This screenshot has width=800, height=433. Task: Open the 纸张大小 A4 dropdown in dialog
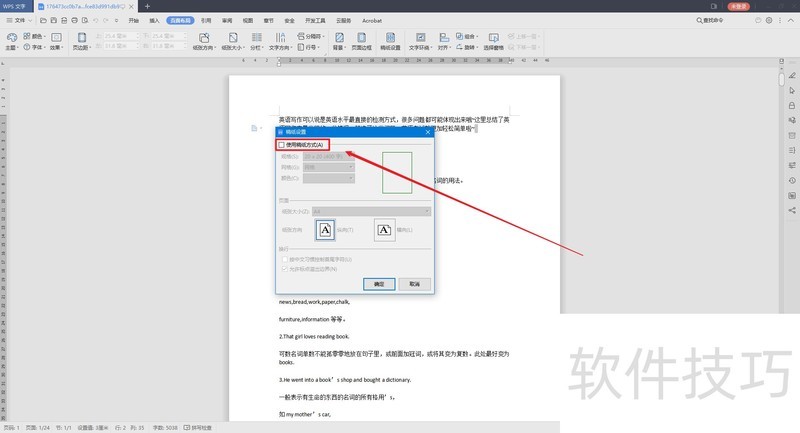pyautogui.click(x=371, y=211)
